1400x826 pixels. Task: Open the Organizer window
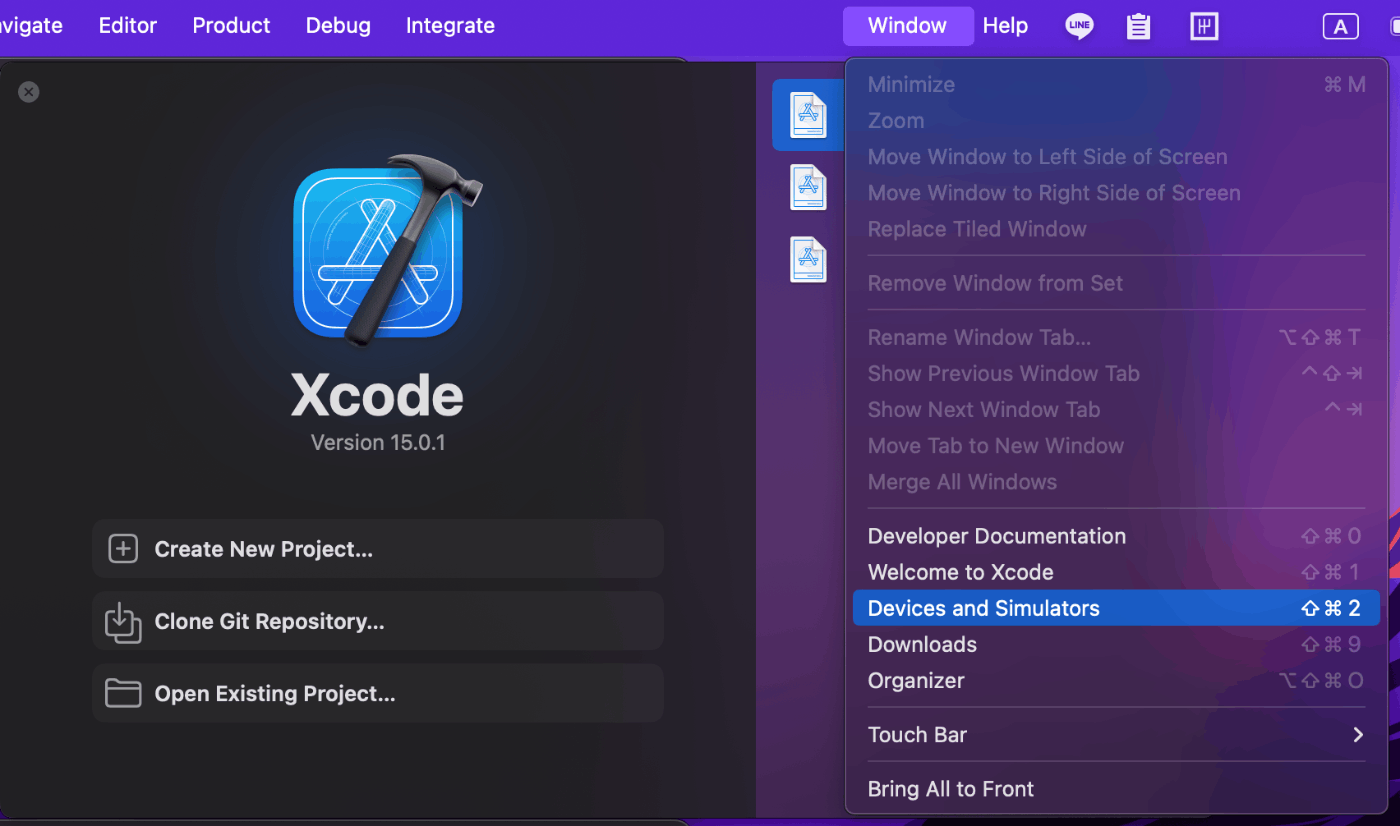tap(1116, 680)
